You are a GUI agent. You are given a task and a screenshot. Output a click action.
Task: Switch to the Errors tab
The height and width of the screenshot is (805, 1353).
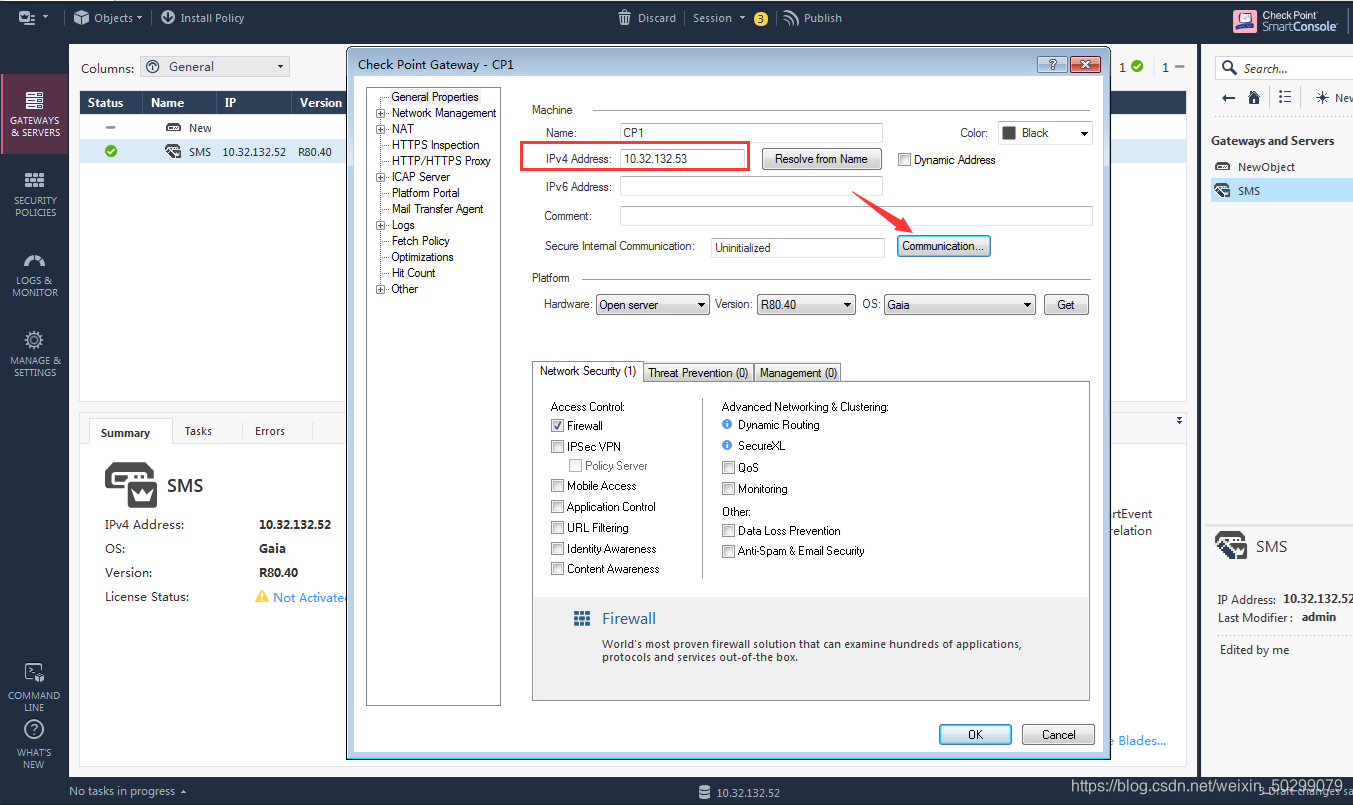pos(270,431)
